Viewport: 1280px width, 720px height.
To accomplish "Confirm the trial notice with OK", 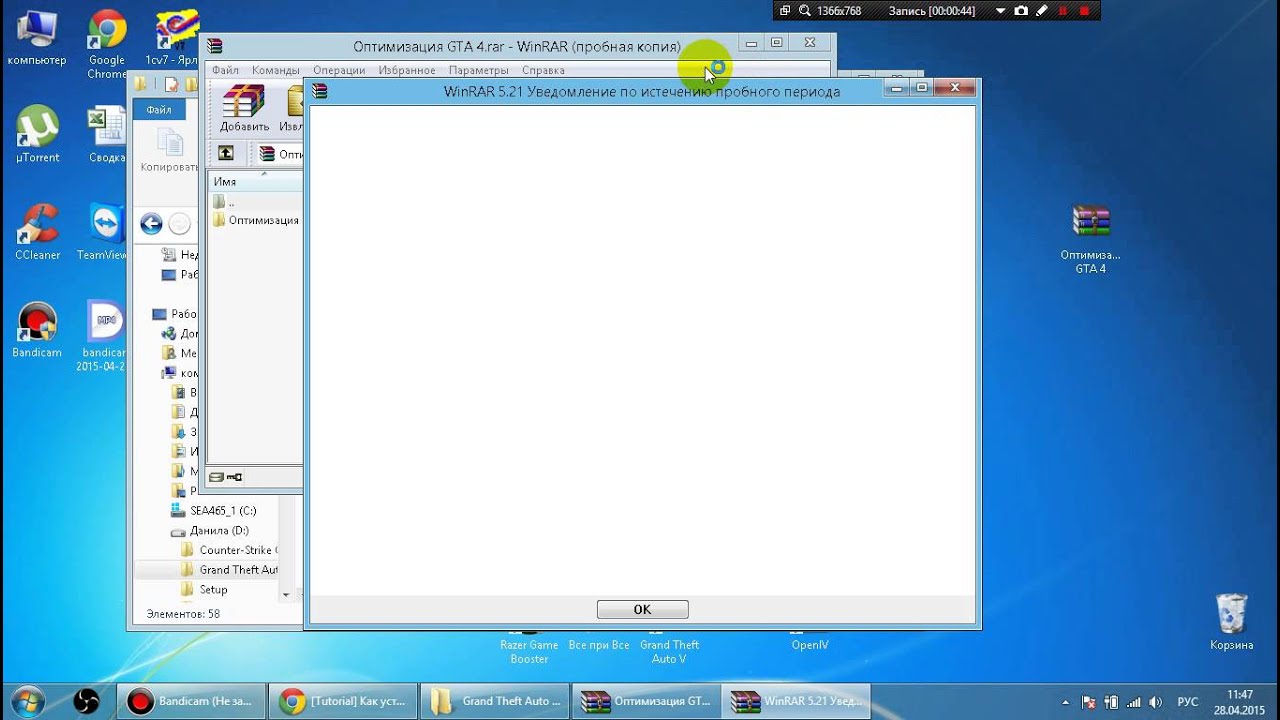I will click(x=642, y=609).
